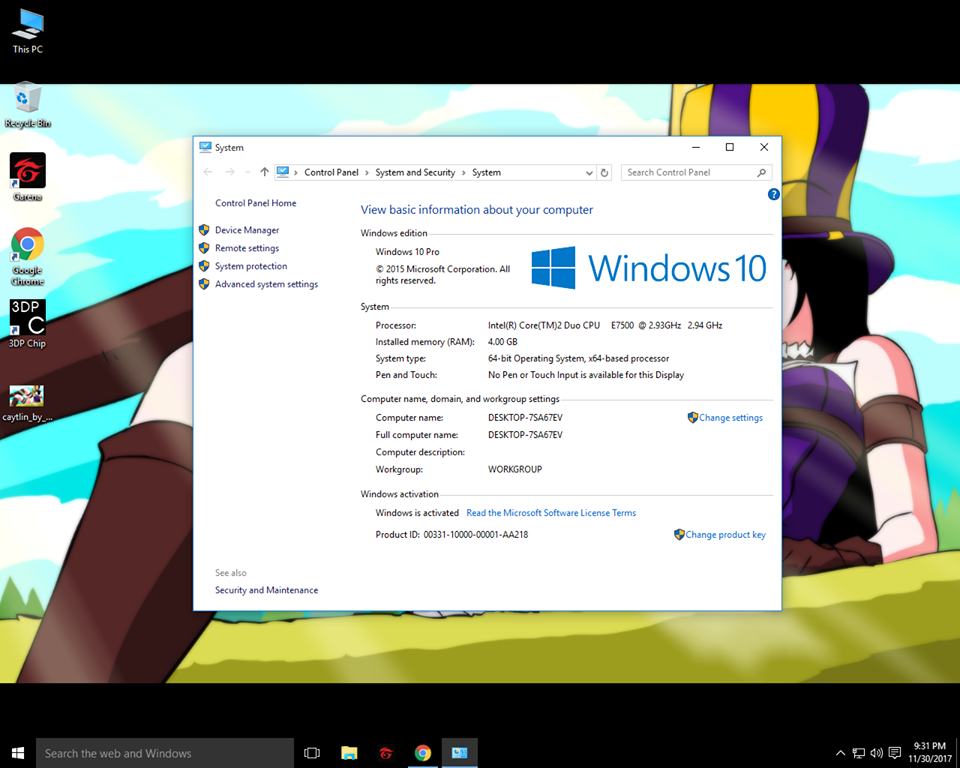Maximize the System window
Viewport: 960px width, 768px height.
730,147
